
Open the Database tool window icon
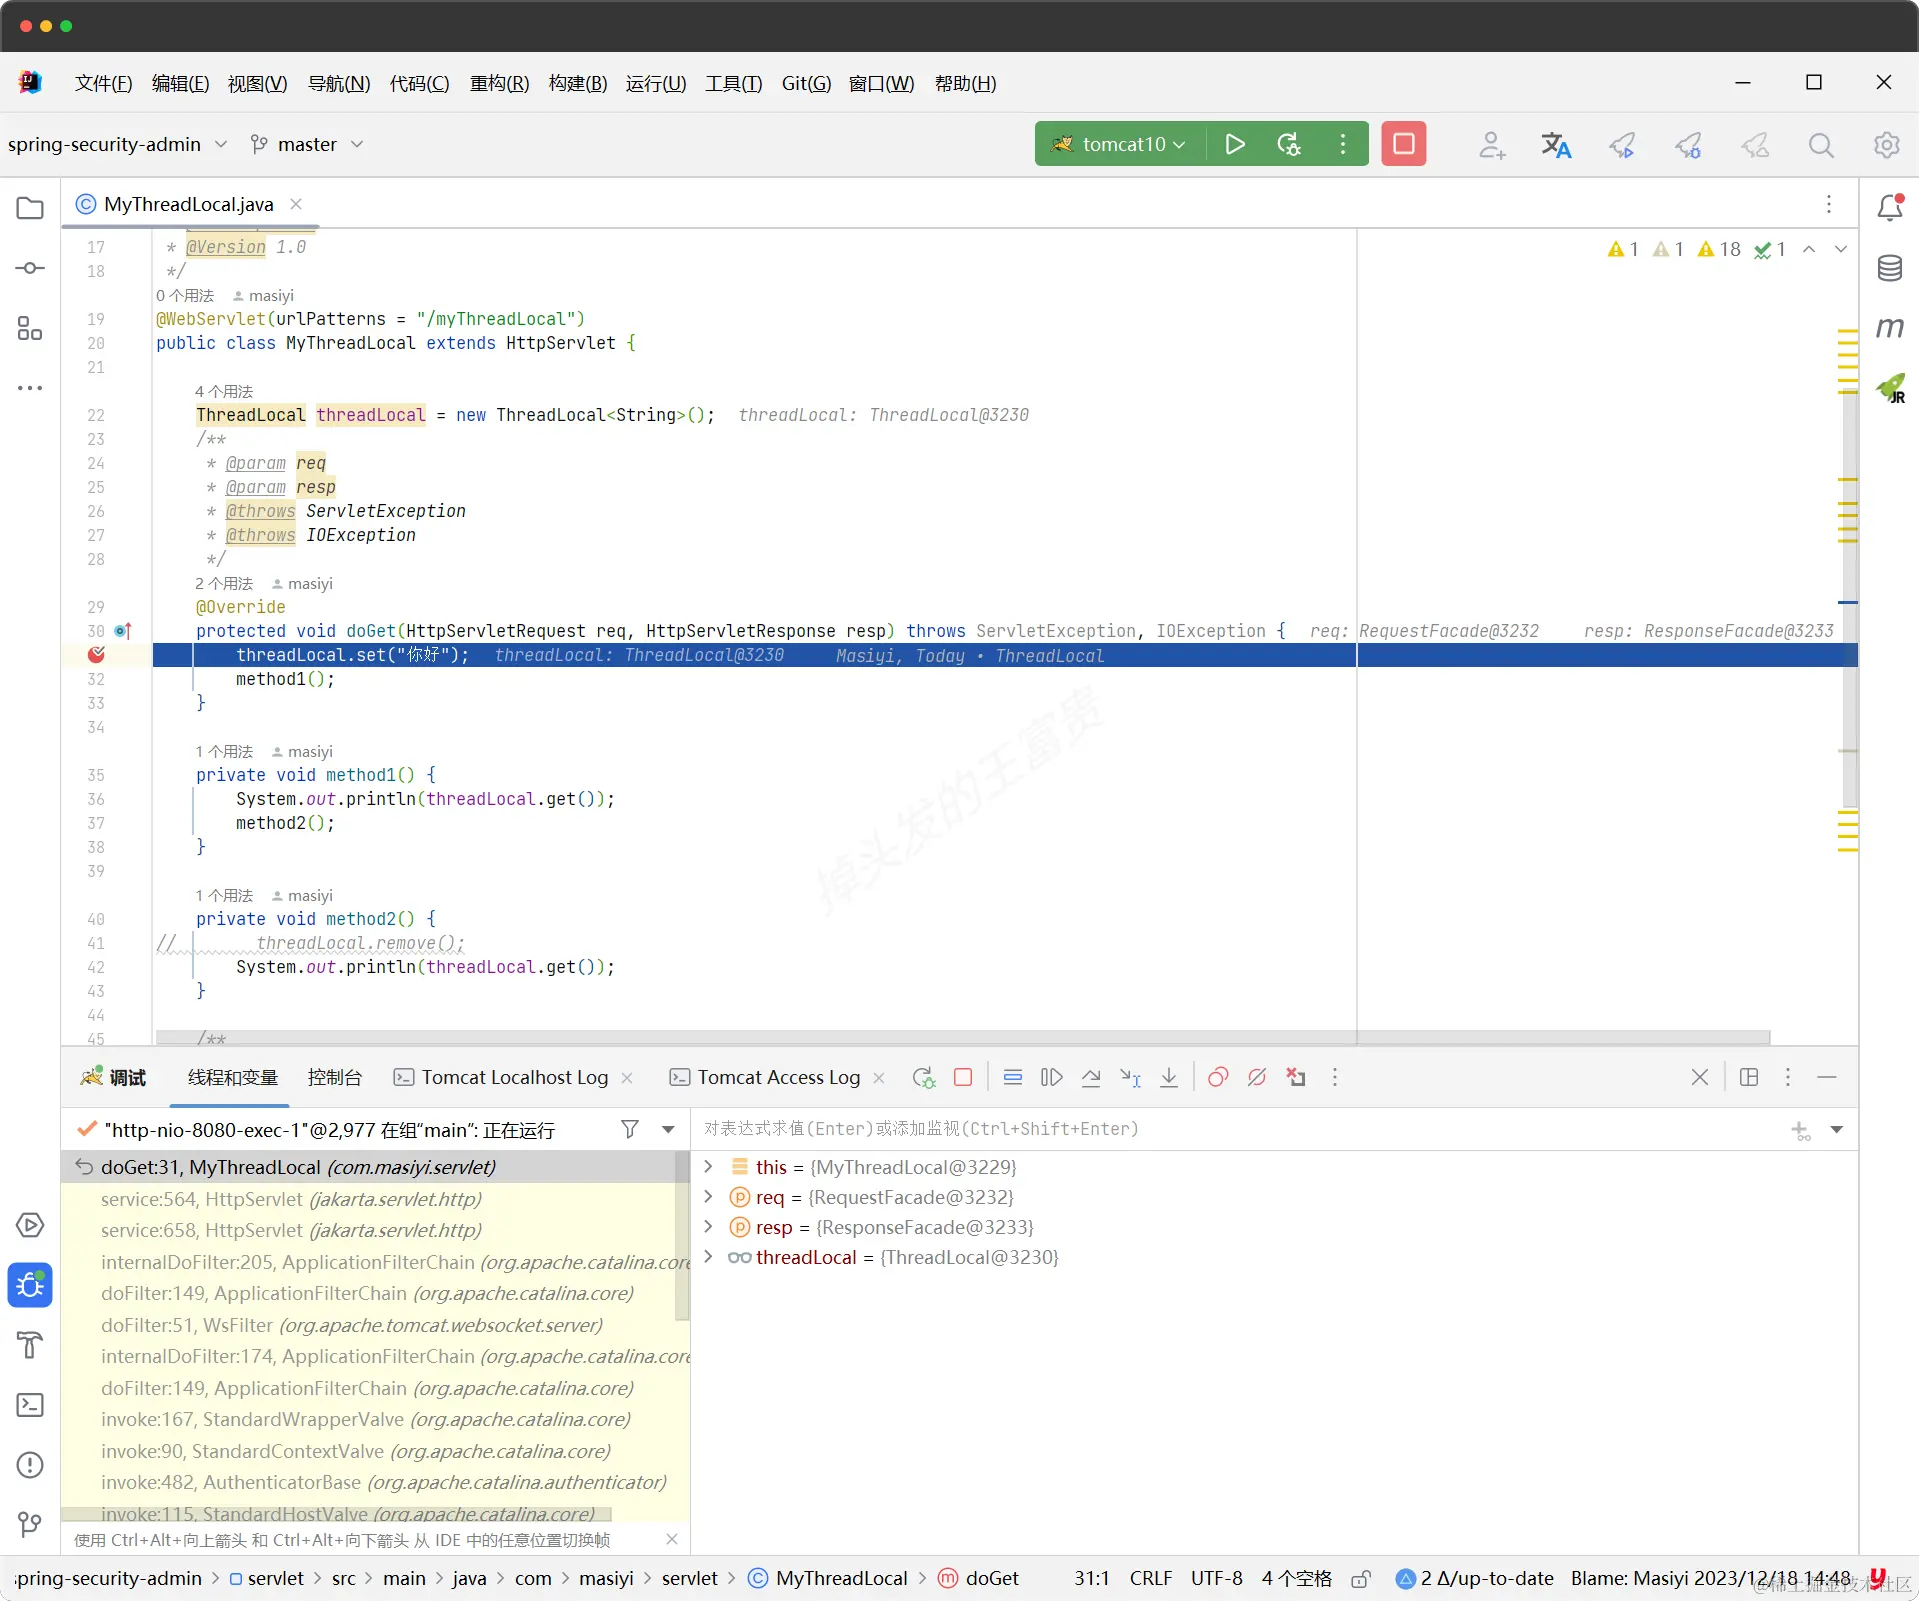point(1889,268)
